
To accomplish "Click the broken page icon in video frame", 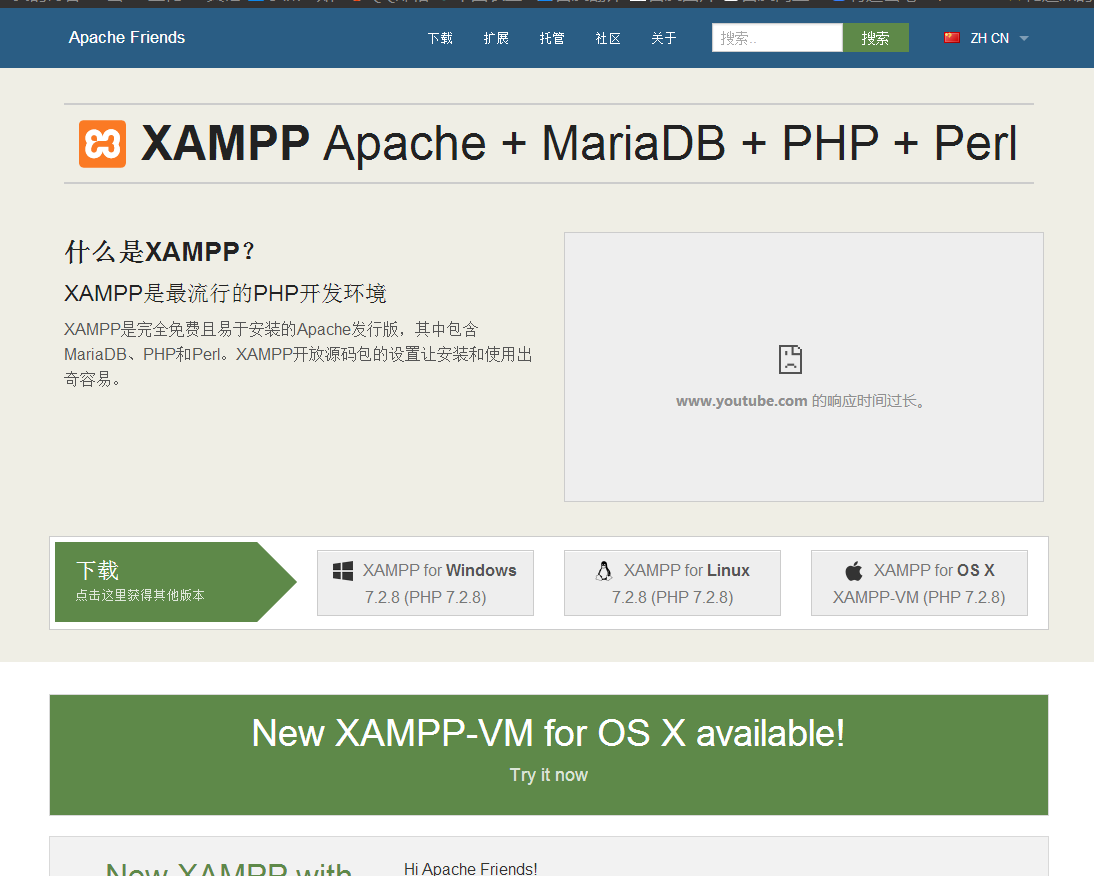I will point(790,359).
